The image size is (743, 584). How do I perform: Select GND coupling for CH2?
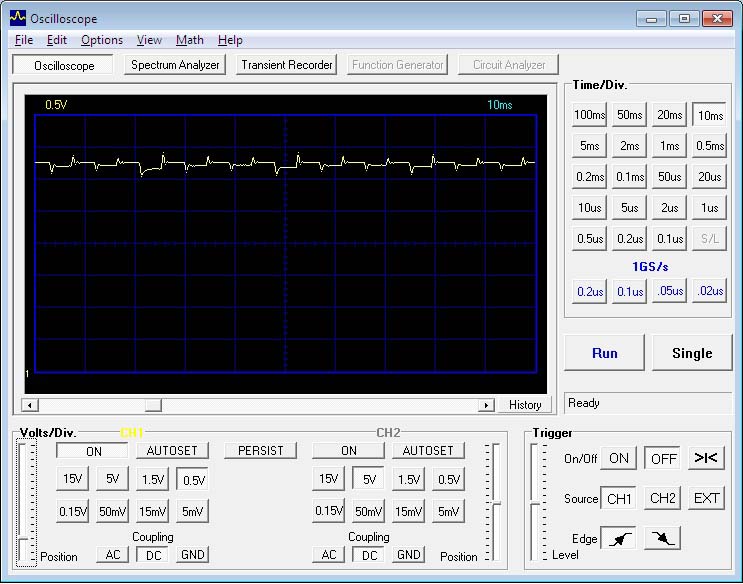pos(408,555)
